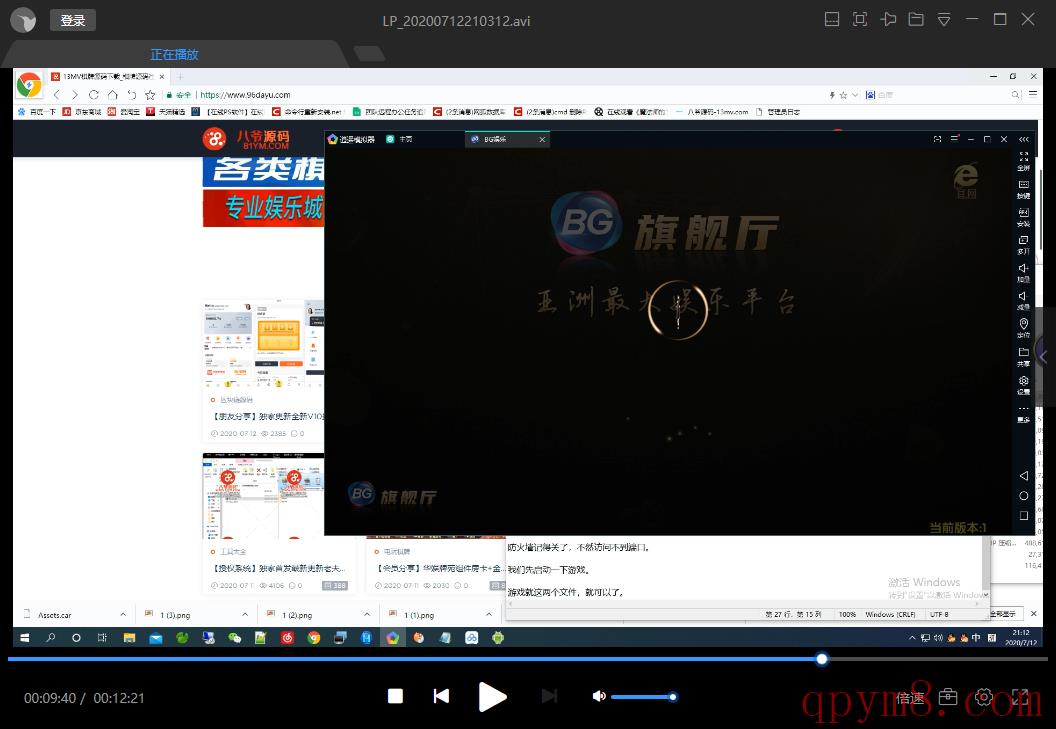
Task: Click File Explorer taskbar icon in video
Action: coord(129,637)
